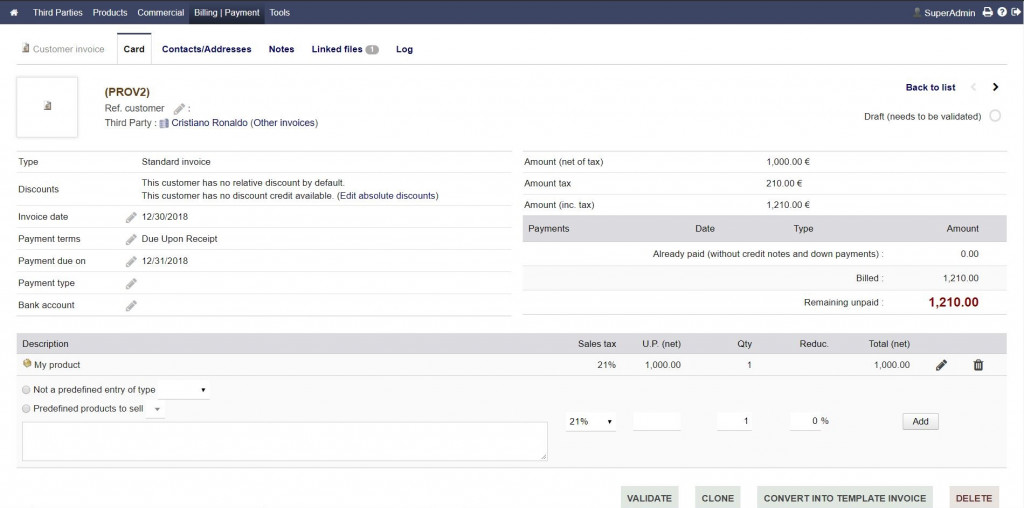1024x508 pixels.
Task: Select 'Not a predefined entry' radio button
Action: pos(26,390)
